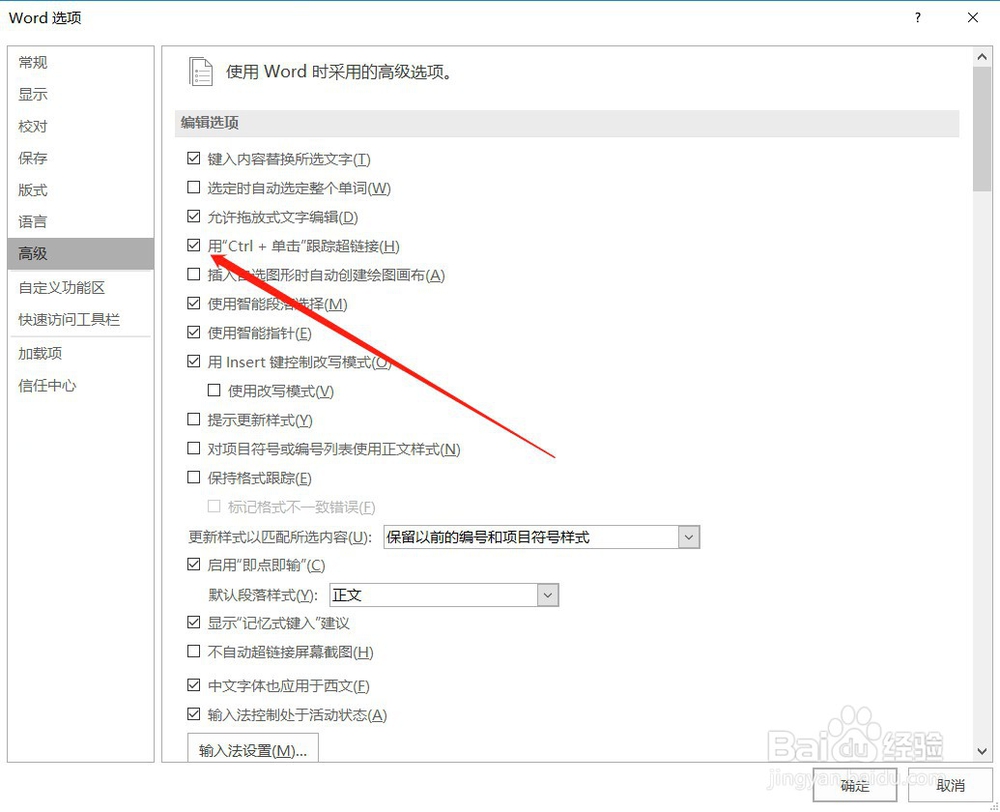
Task: Click the vertical scrollbar thumb
Action: click(x=982, y=129)
